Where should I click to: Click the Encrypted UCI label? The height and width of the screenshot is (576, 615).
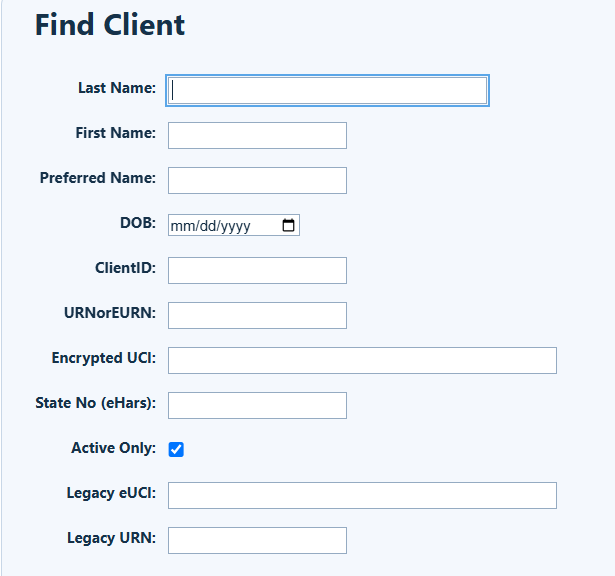pos(104,358)
